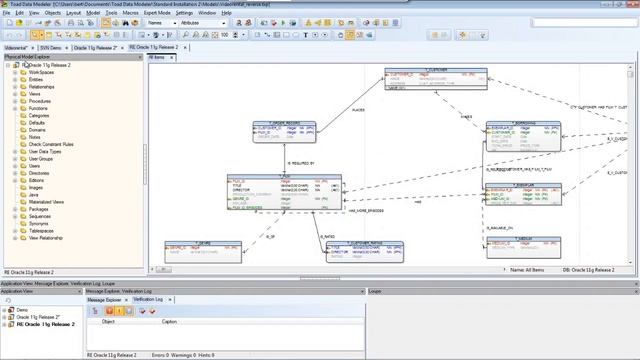Click the first checkmark icon in Verification Log

coord(142,311)
